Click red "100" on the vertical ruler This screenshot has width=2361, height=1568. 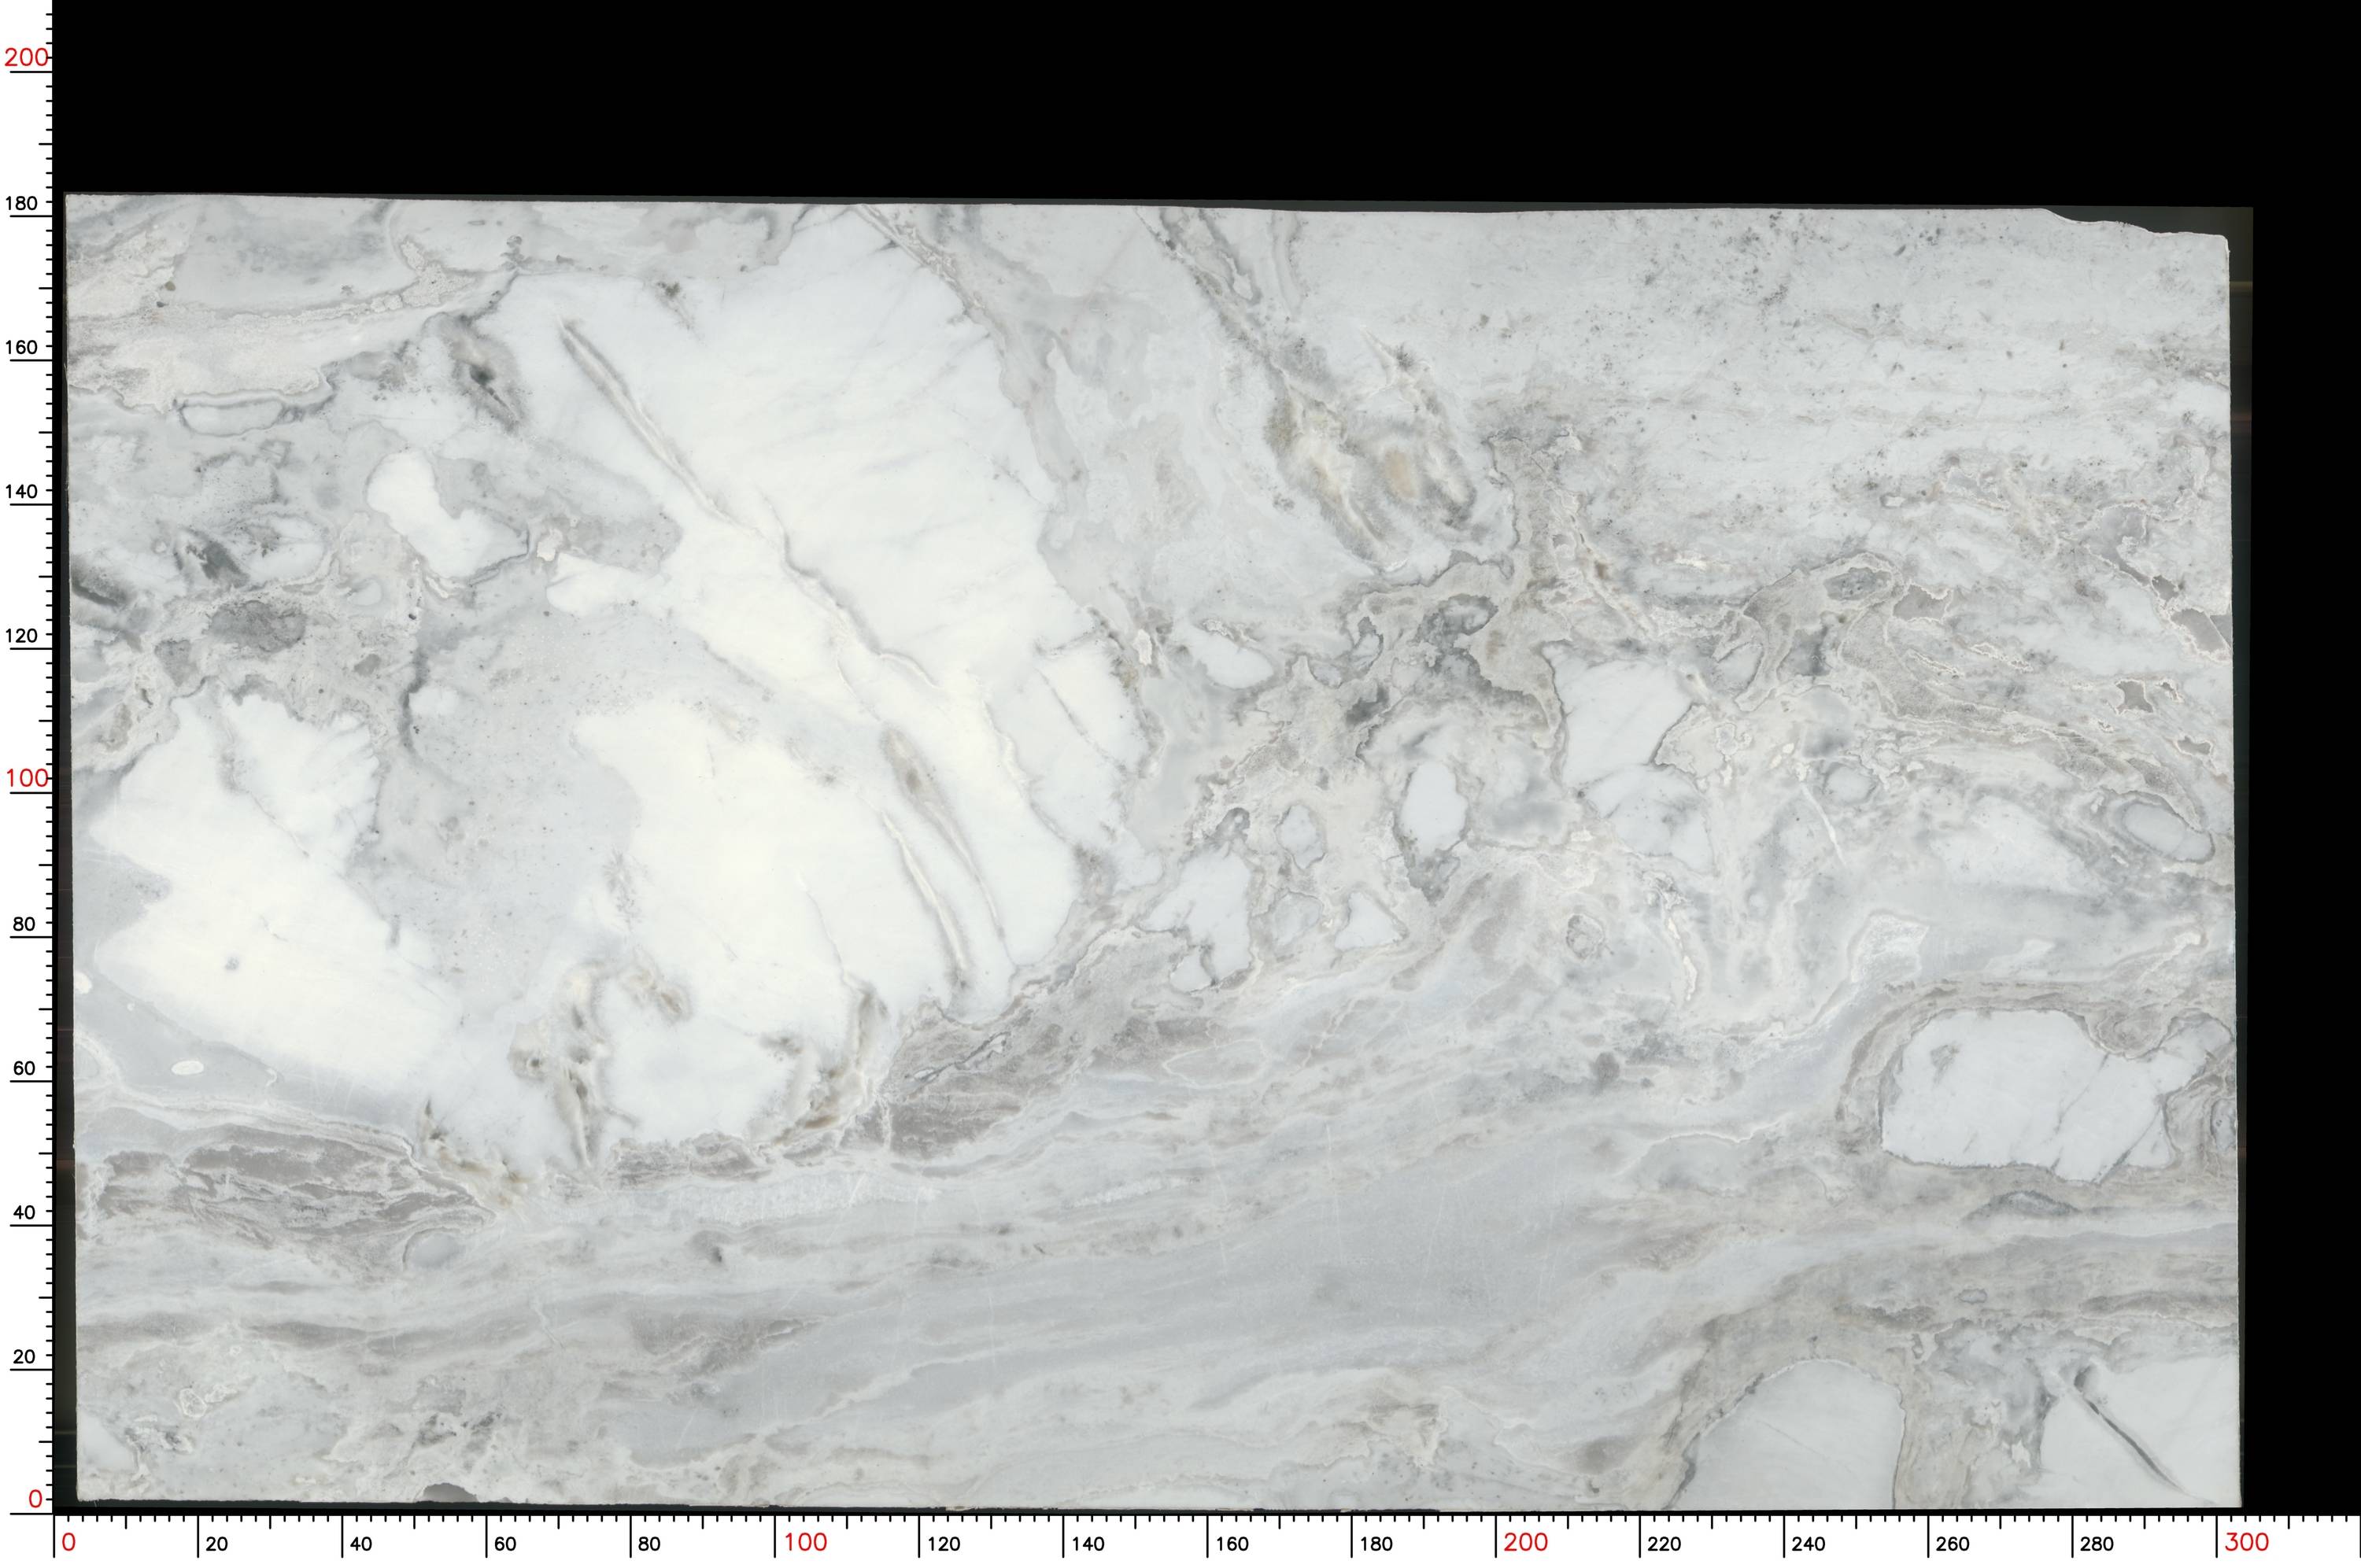click(27, 778)
